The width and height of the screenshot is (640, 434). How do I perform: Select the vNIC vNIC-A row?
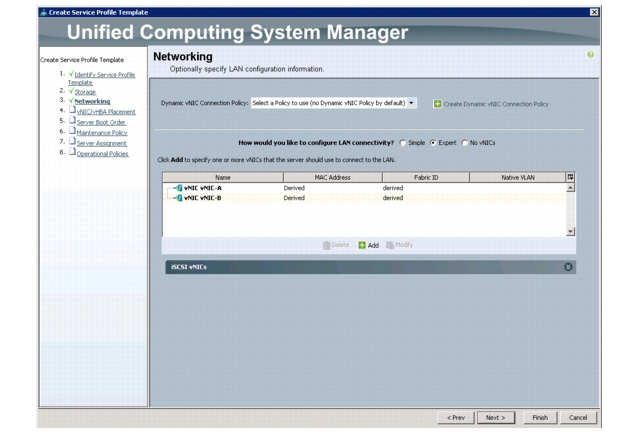tap(364, 188)
